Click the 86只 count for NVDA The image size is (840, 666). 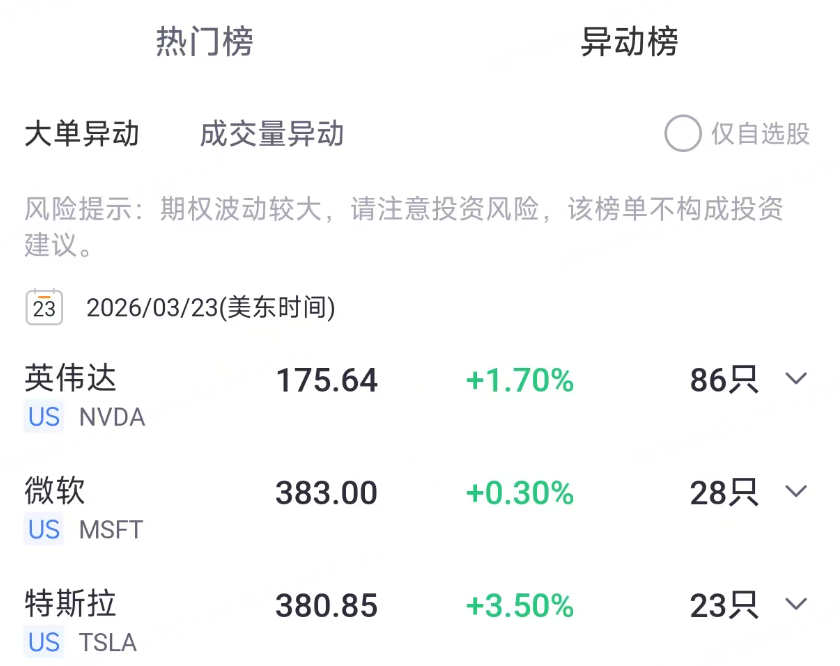point(724,380)
